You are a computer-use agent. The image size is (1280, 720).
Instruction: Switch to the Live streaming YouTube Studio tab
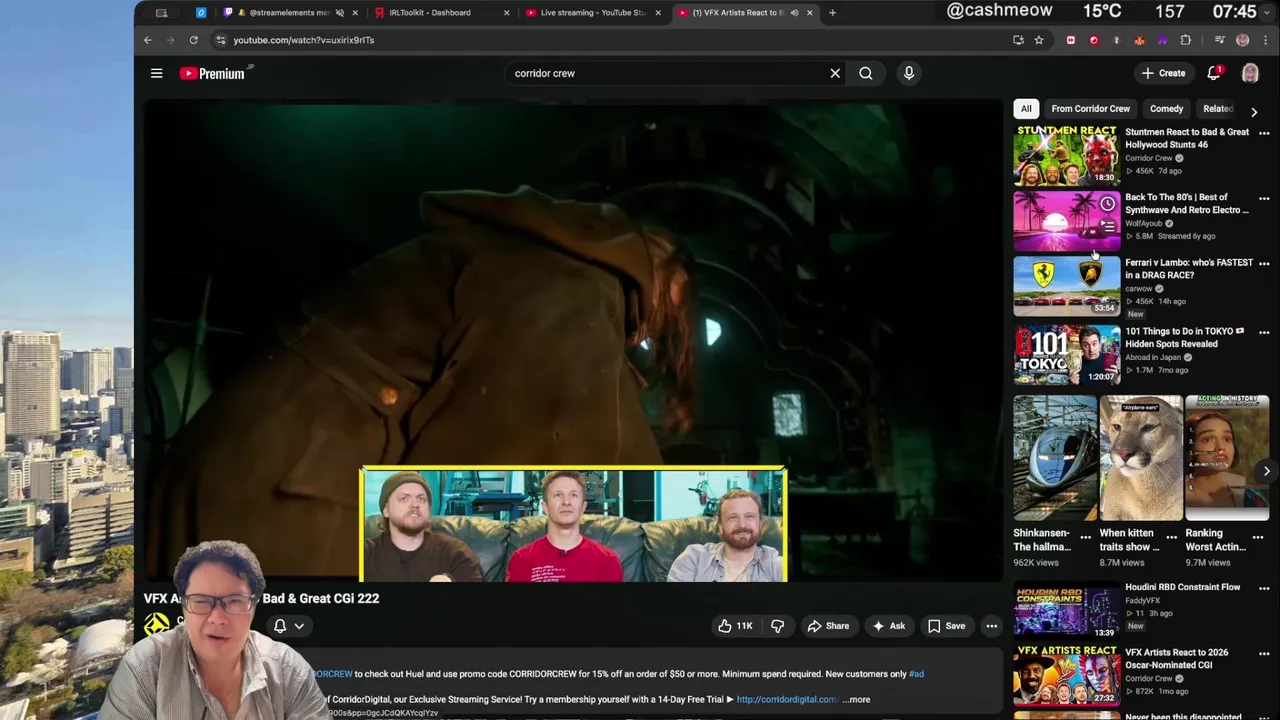pos(592,13)
